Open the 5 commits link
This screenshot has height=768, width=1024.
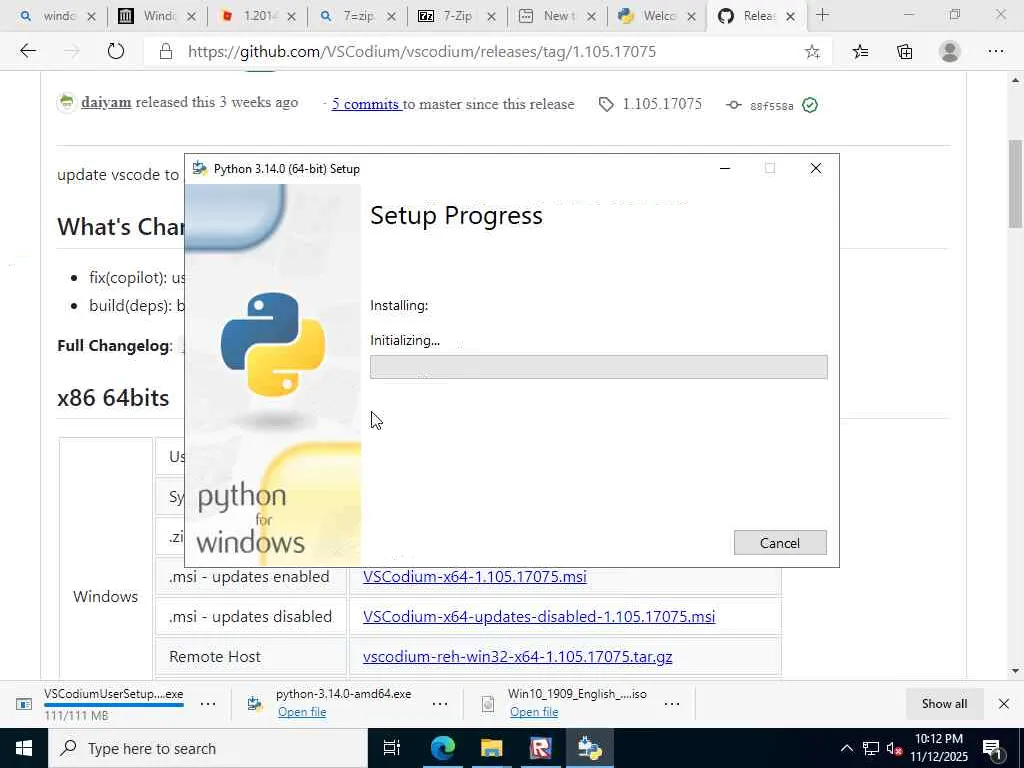point(366,104)
